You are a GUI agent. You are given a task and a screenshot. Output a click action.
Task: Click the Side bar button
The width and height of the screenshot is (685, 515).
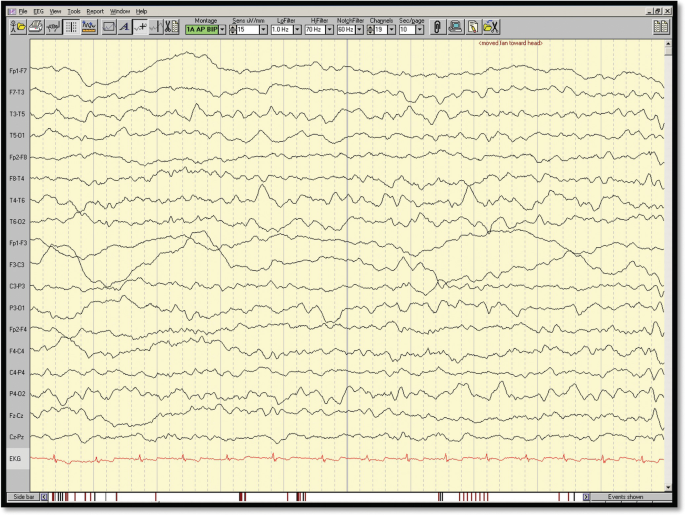pyautogui.click(x=24, y=496)
